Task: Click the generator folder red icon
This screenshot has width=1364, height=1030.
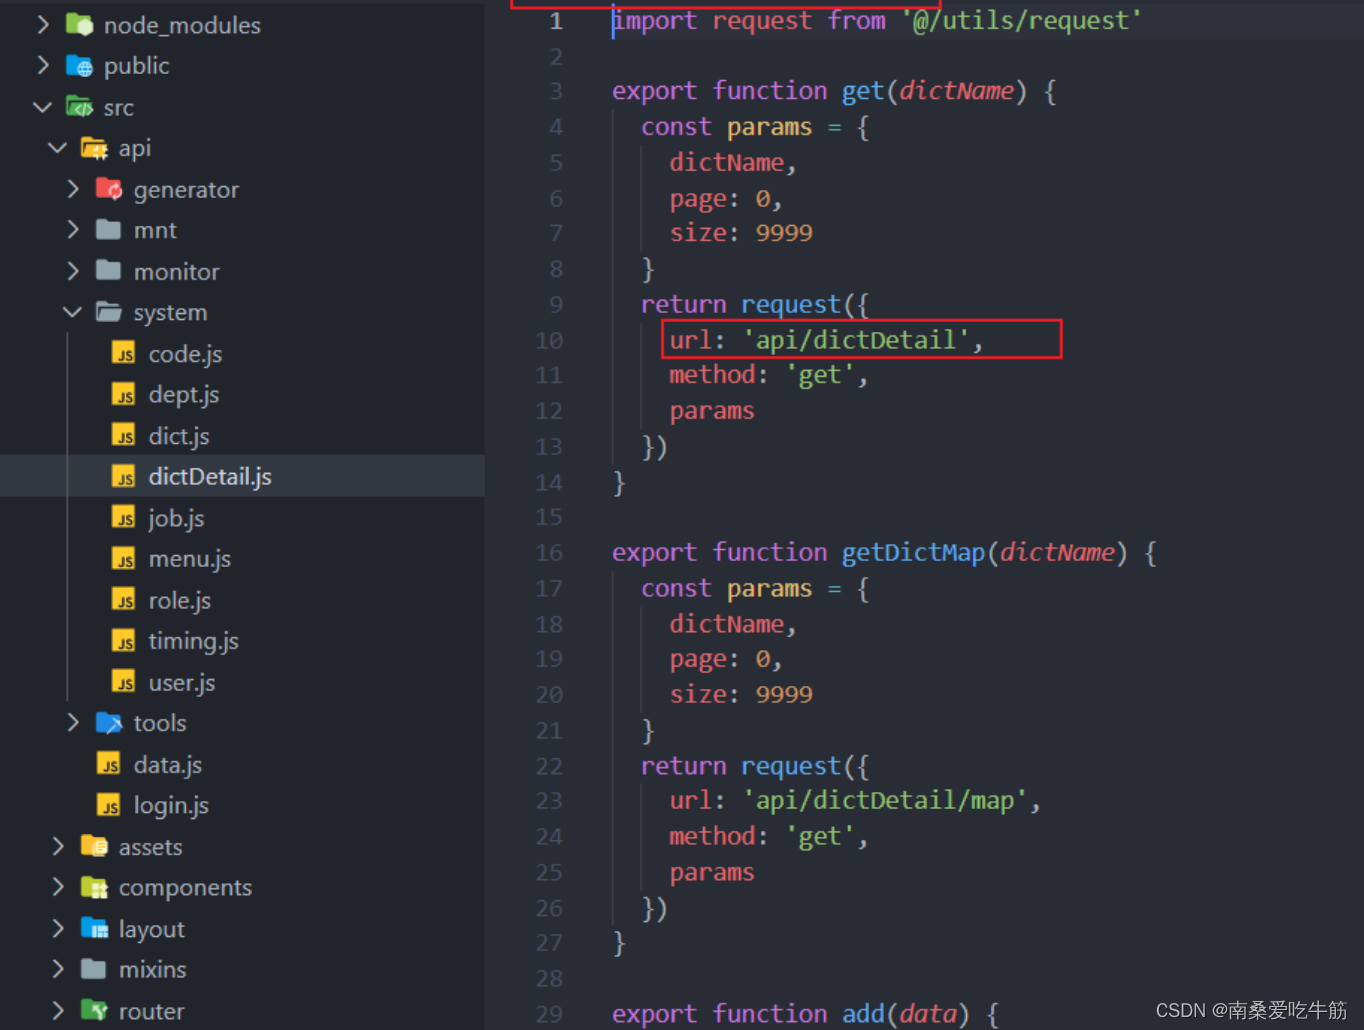Action: point(109,189)
